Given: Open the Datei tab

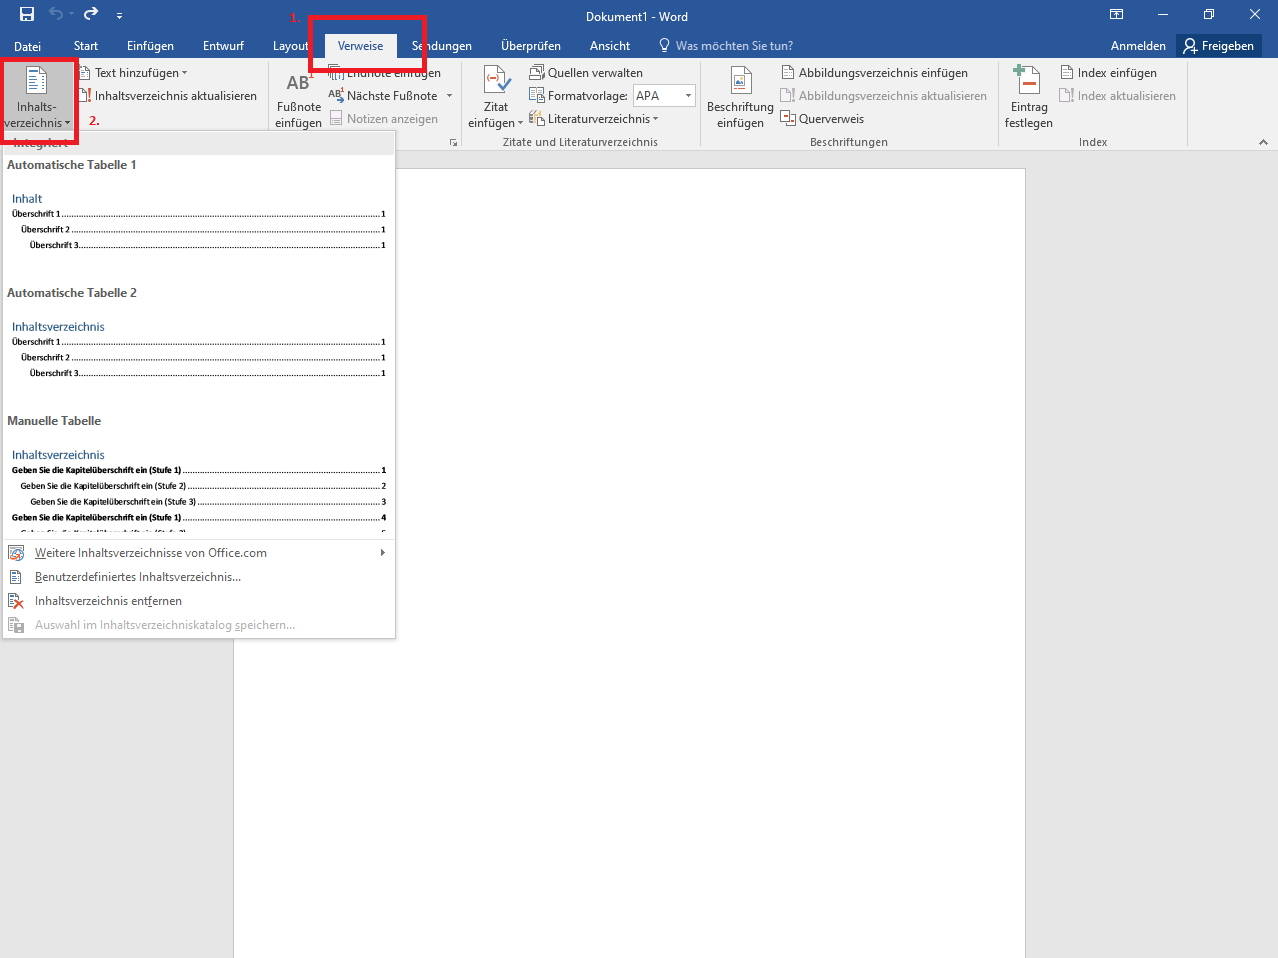Looking at the screenshot, I should click(28, 46).
